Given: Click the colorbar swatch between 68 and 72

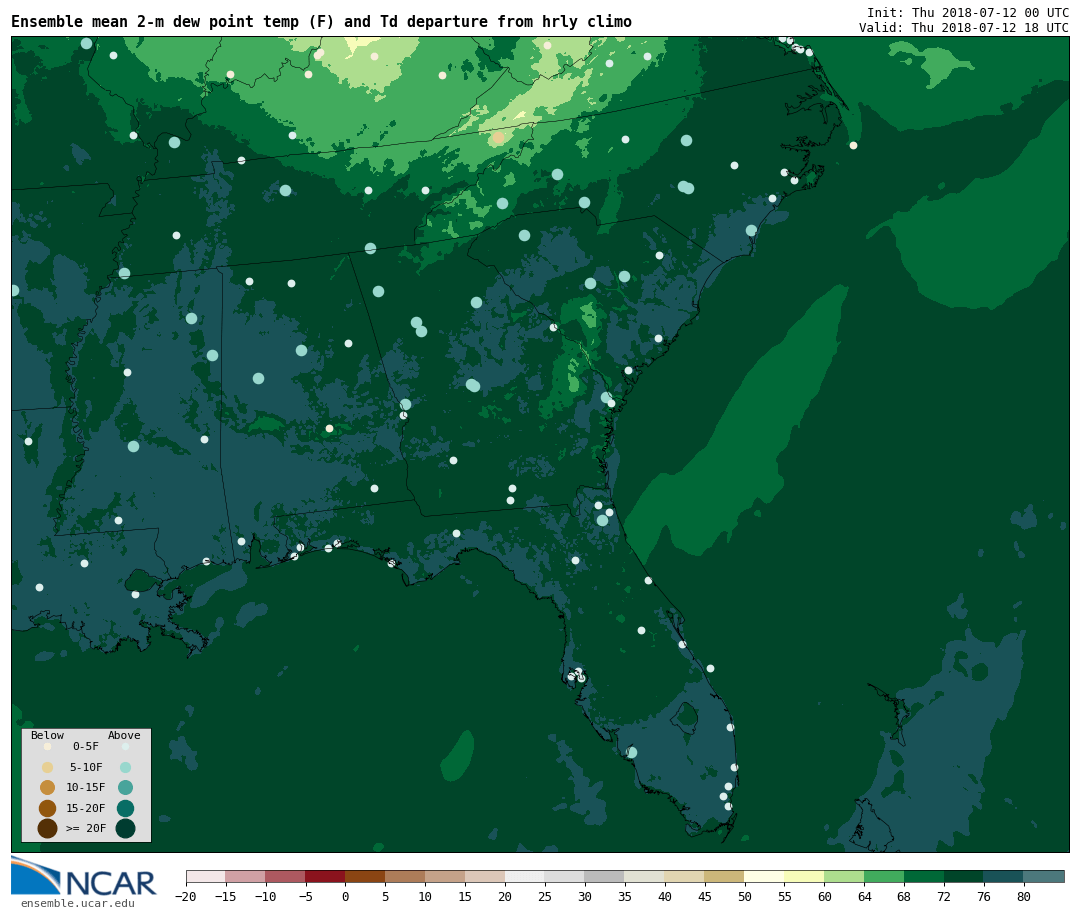Looking at the screenshot, I should (x=925, y=876).
